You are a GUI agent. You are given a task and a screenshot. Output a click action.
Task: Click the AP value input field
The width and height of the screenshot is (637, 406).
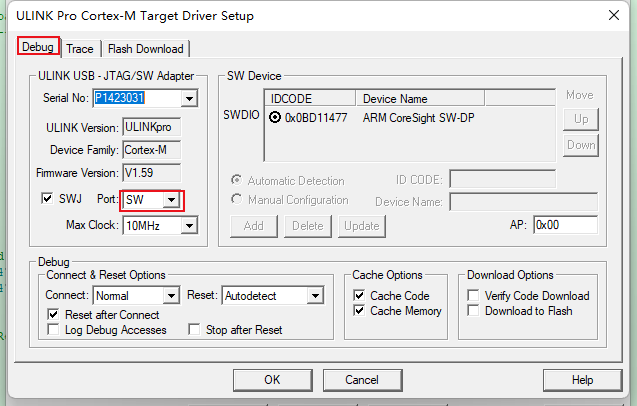pyautogui.click(x=564, y=225)
